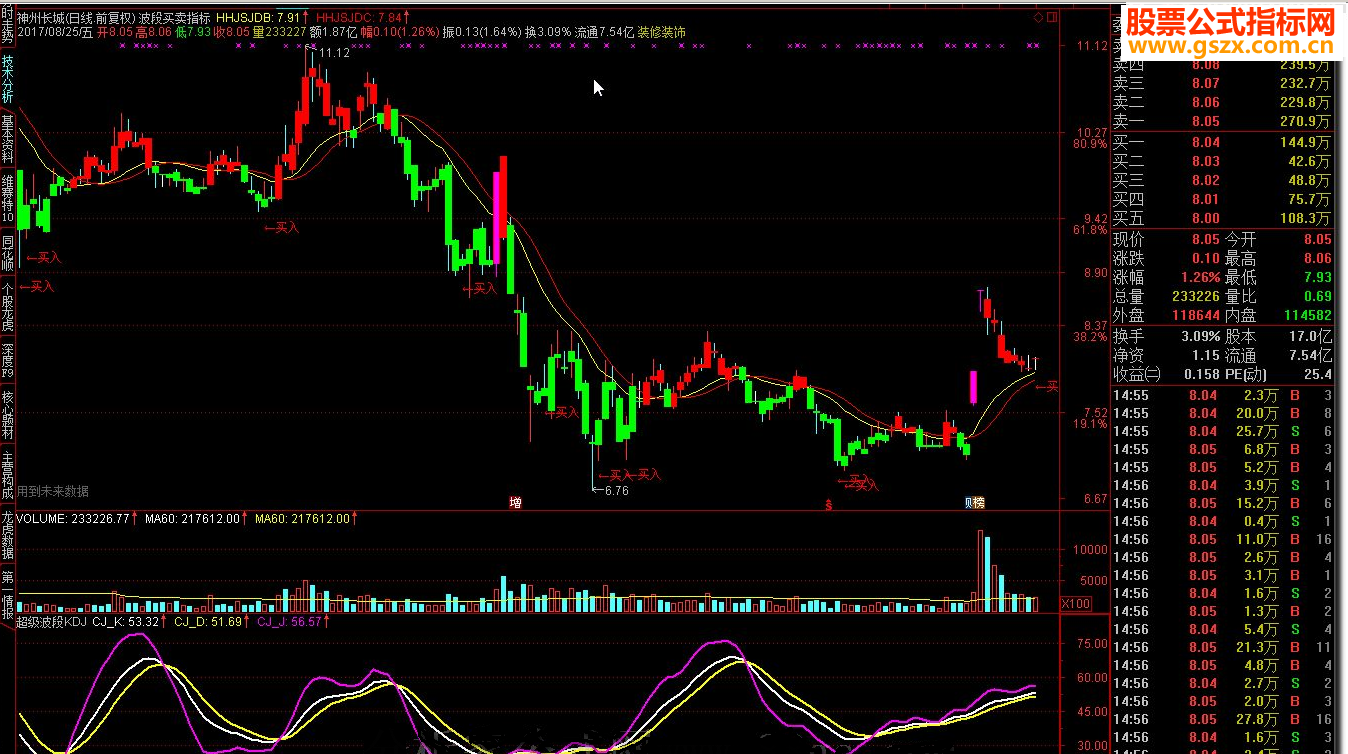The width and height of the screenshot is (1348, 754).
Task: Click the 买二 bid row at 8.03
Action: pos(1222,161)
